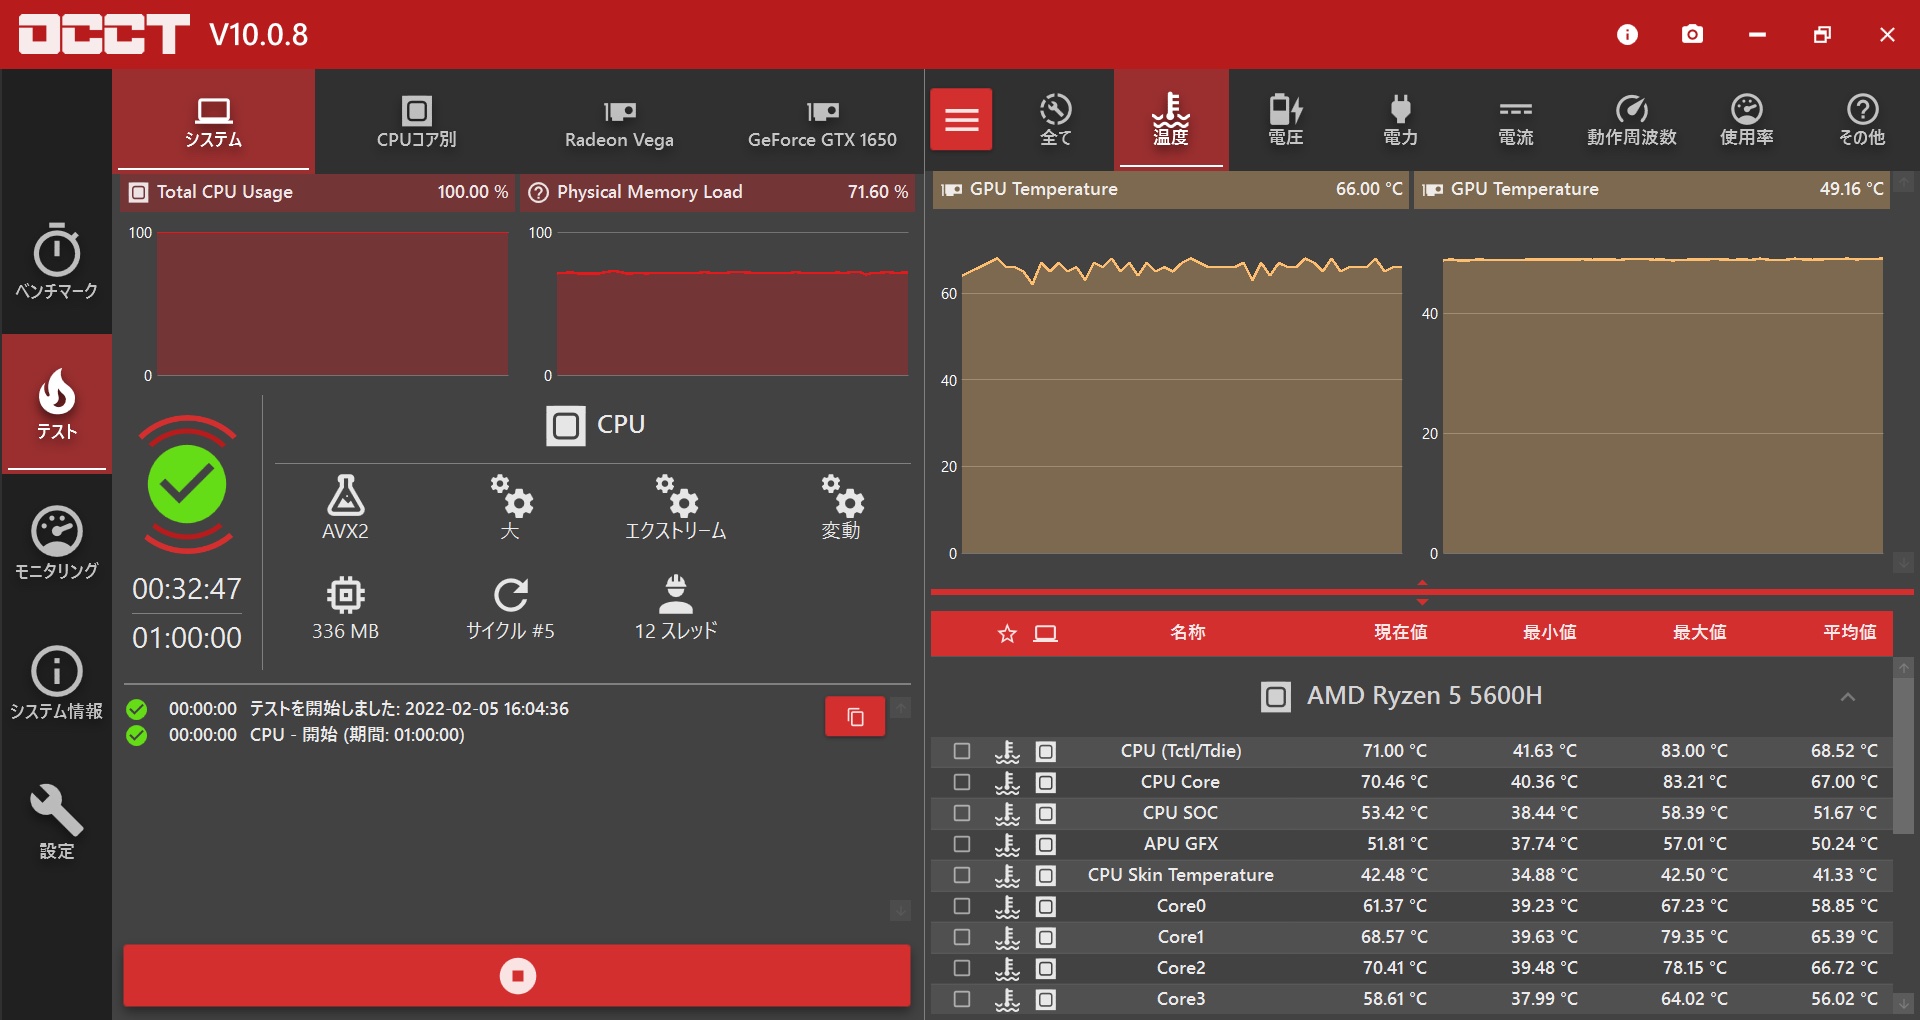1920x1020 pixels.
Task: Check the Core3 row checkbox
Action: (x=962, y=999)
